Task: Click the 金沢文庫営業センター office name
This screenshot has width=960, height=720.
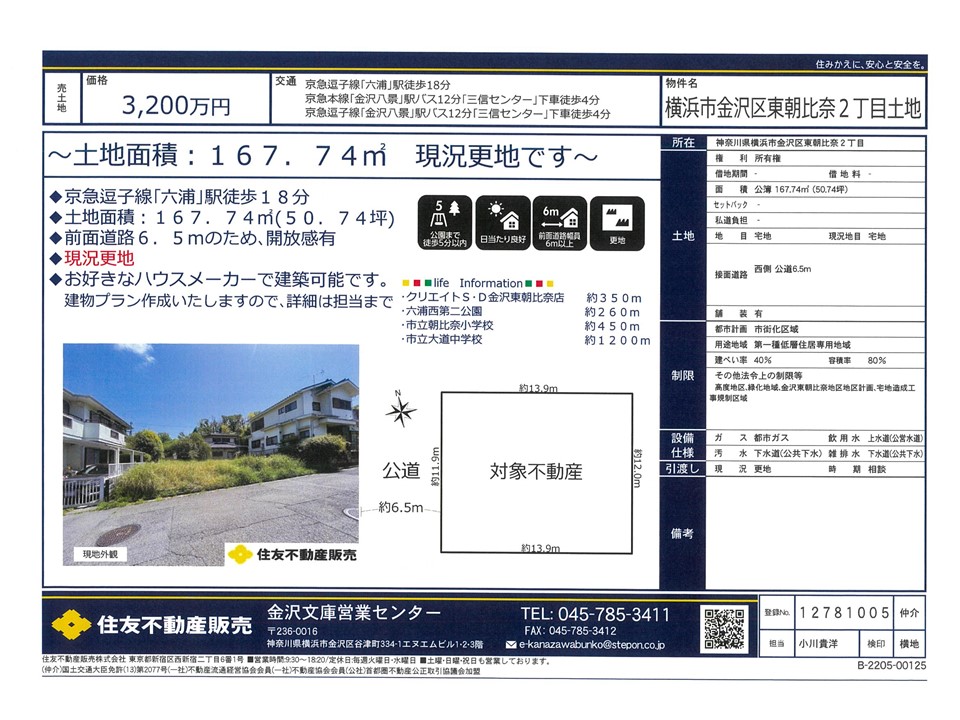Action: point(353,614)
